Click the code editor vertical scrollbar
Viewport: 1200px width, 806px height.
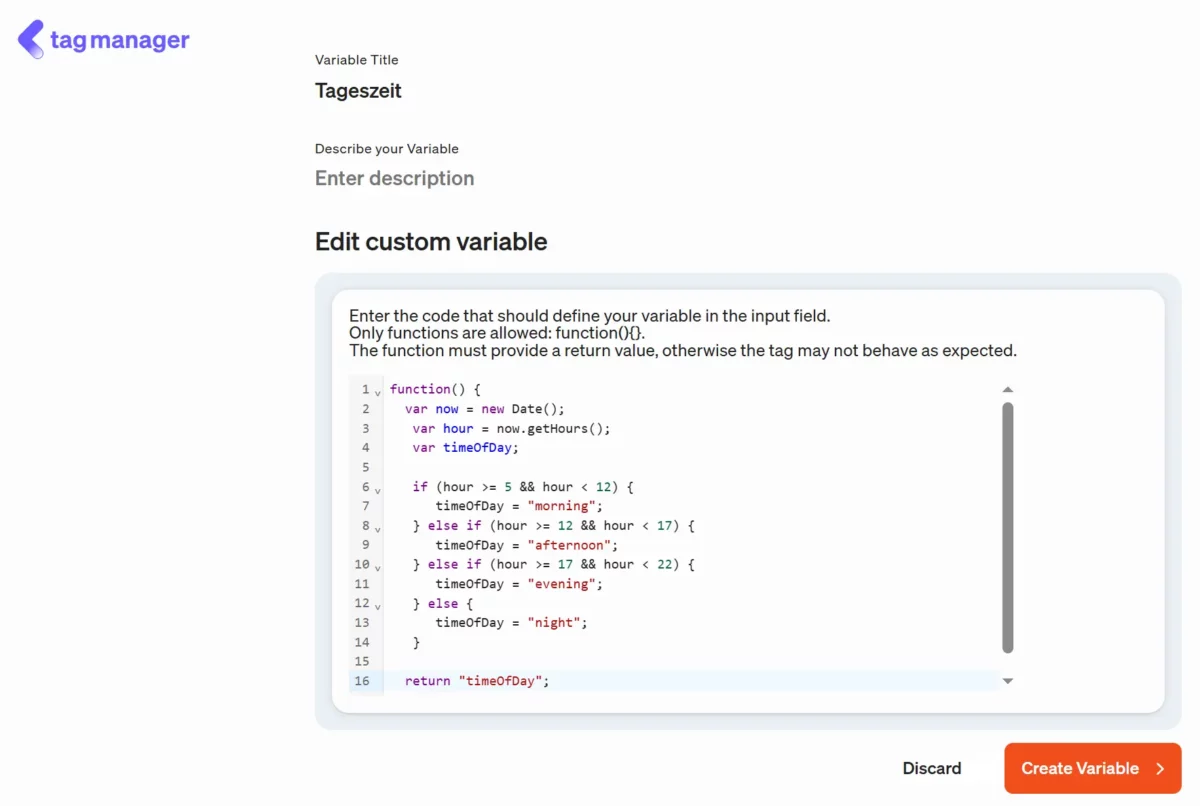tap(1007, 527)
